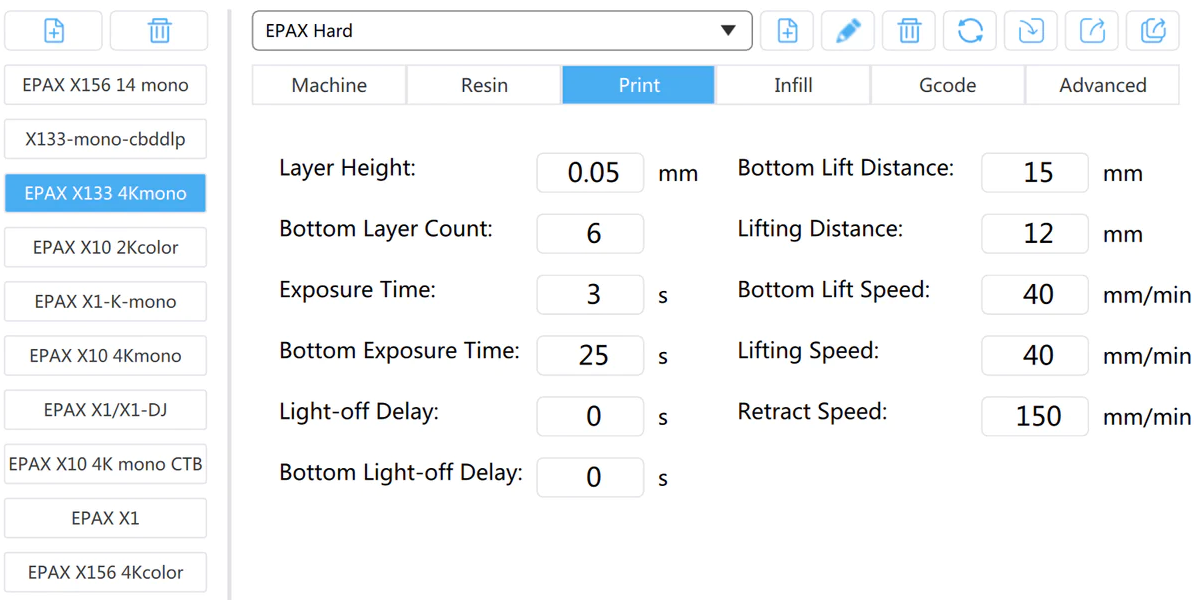Click the Bottom Light-off Delay field
Screen dimensions: 1196x600
click(590, 478)
